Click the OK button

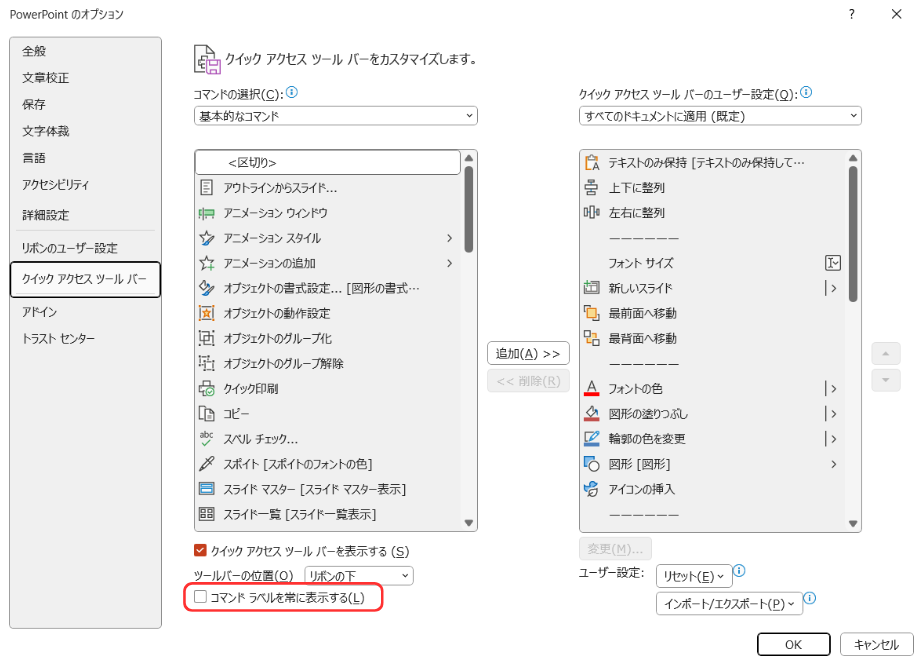click(x=794, y=644)
